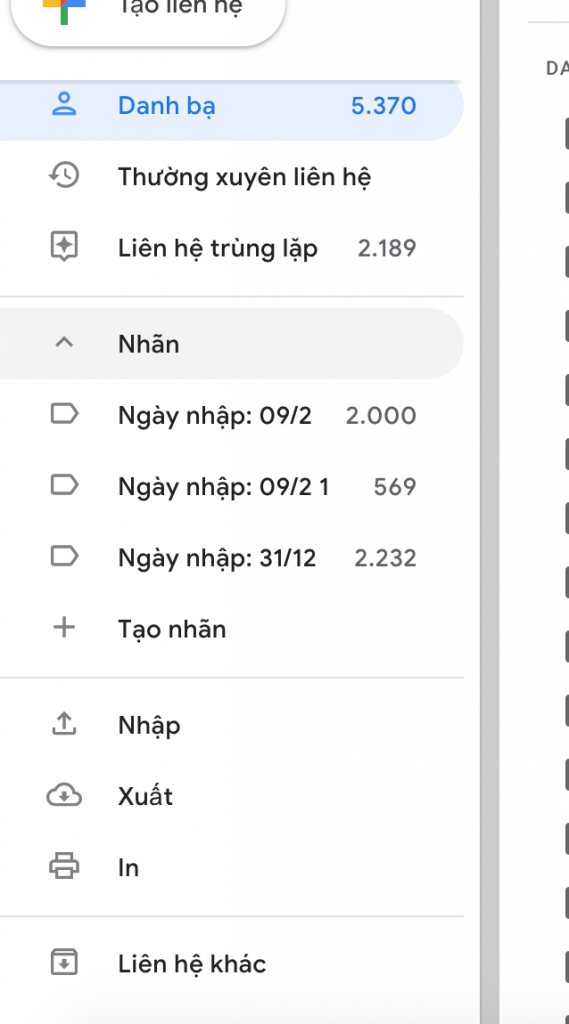Click the person icon beside Danh bạ

click(64, 105)
